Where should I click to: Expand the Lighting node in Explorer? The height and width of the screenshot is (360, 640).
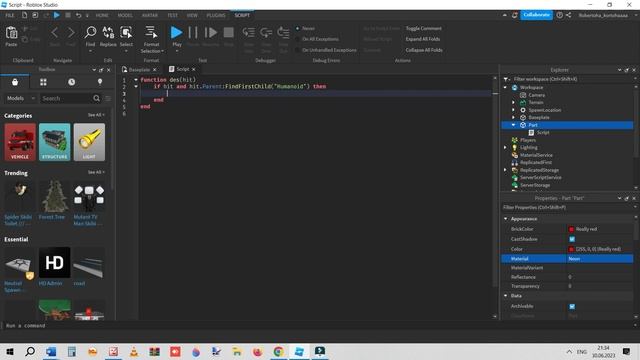tap(505, 147)
